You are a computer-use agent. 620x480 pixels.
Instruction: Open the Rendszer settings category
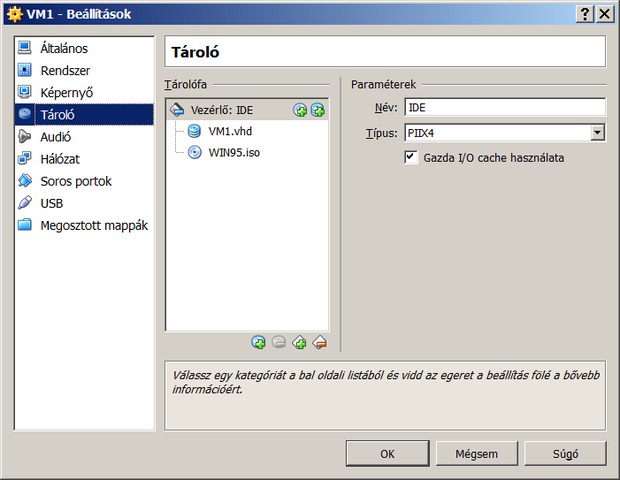[84, 70]
